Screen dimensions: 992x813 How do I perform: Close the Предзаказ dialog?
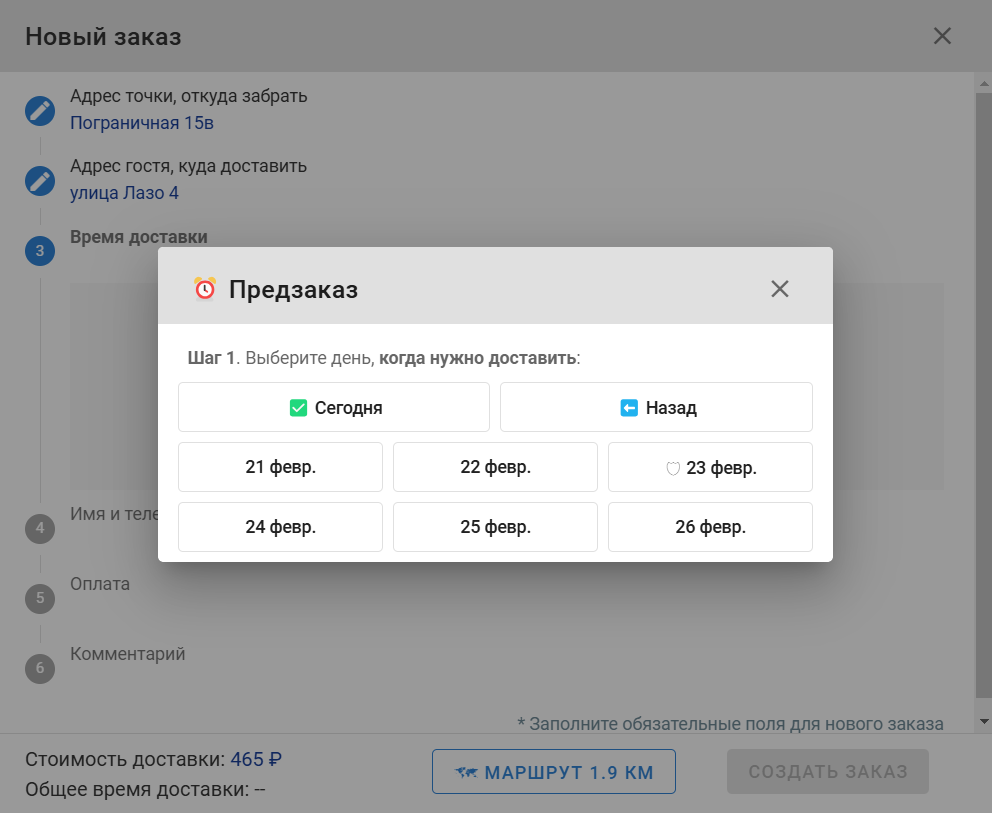[780, 289]
